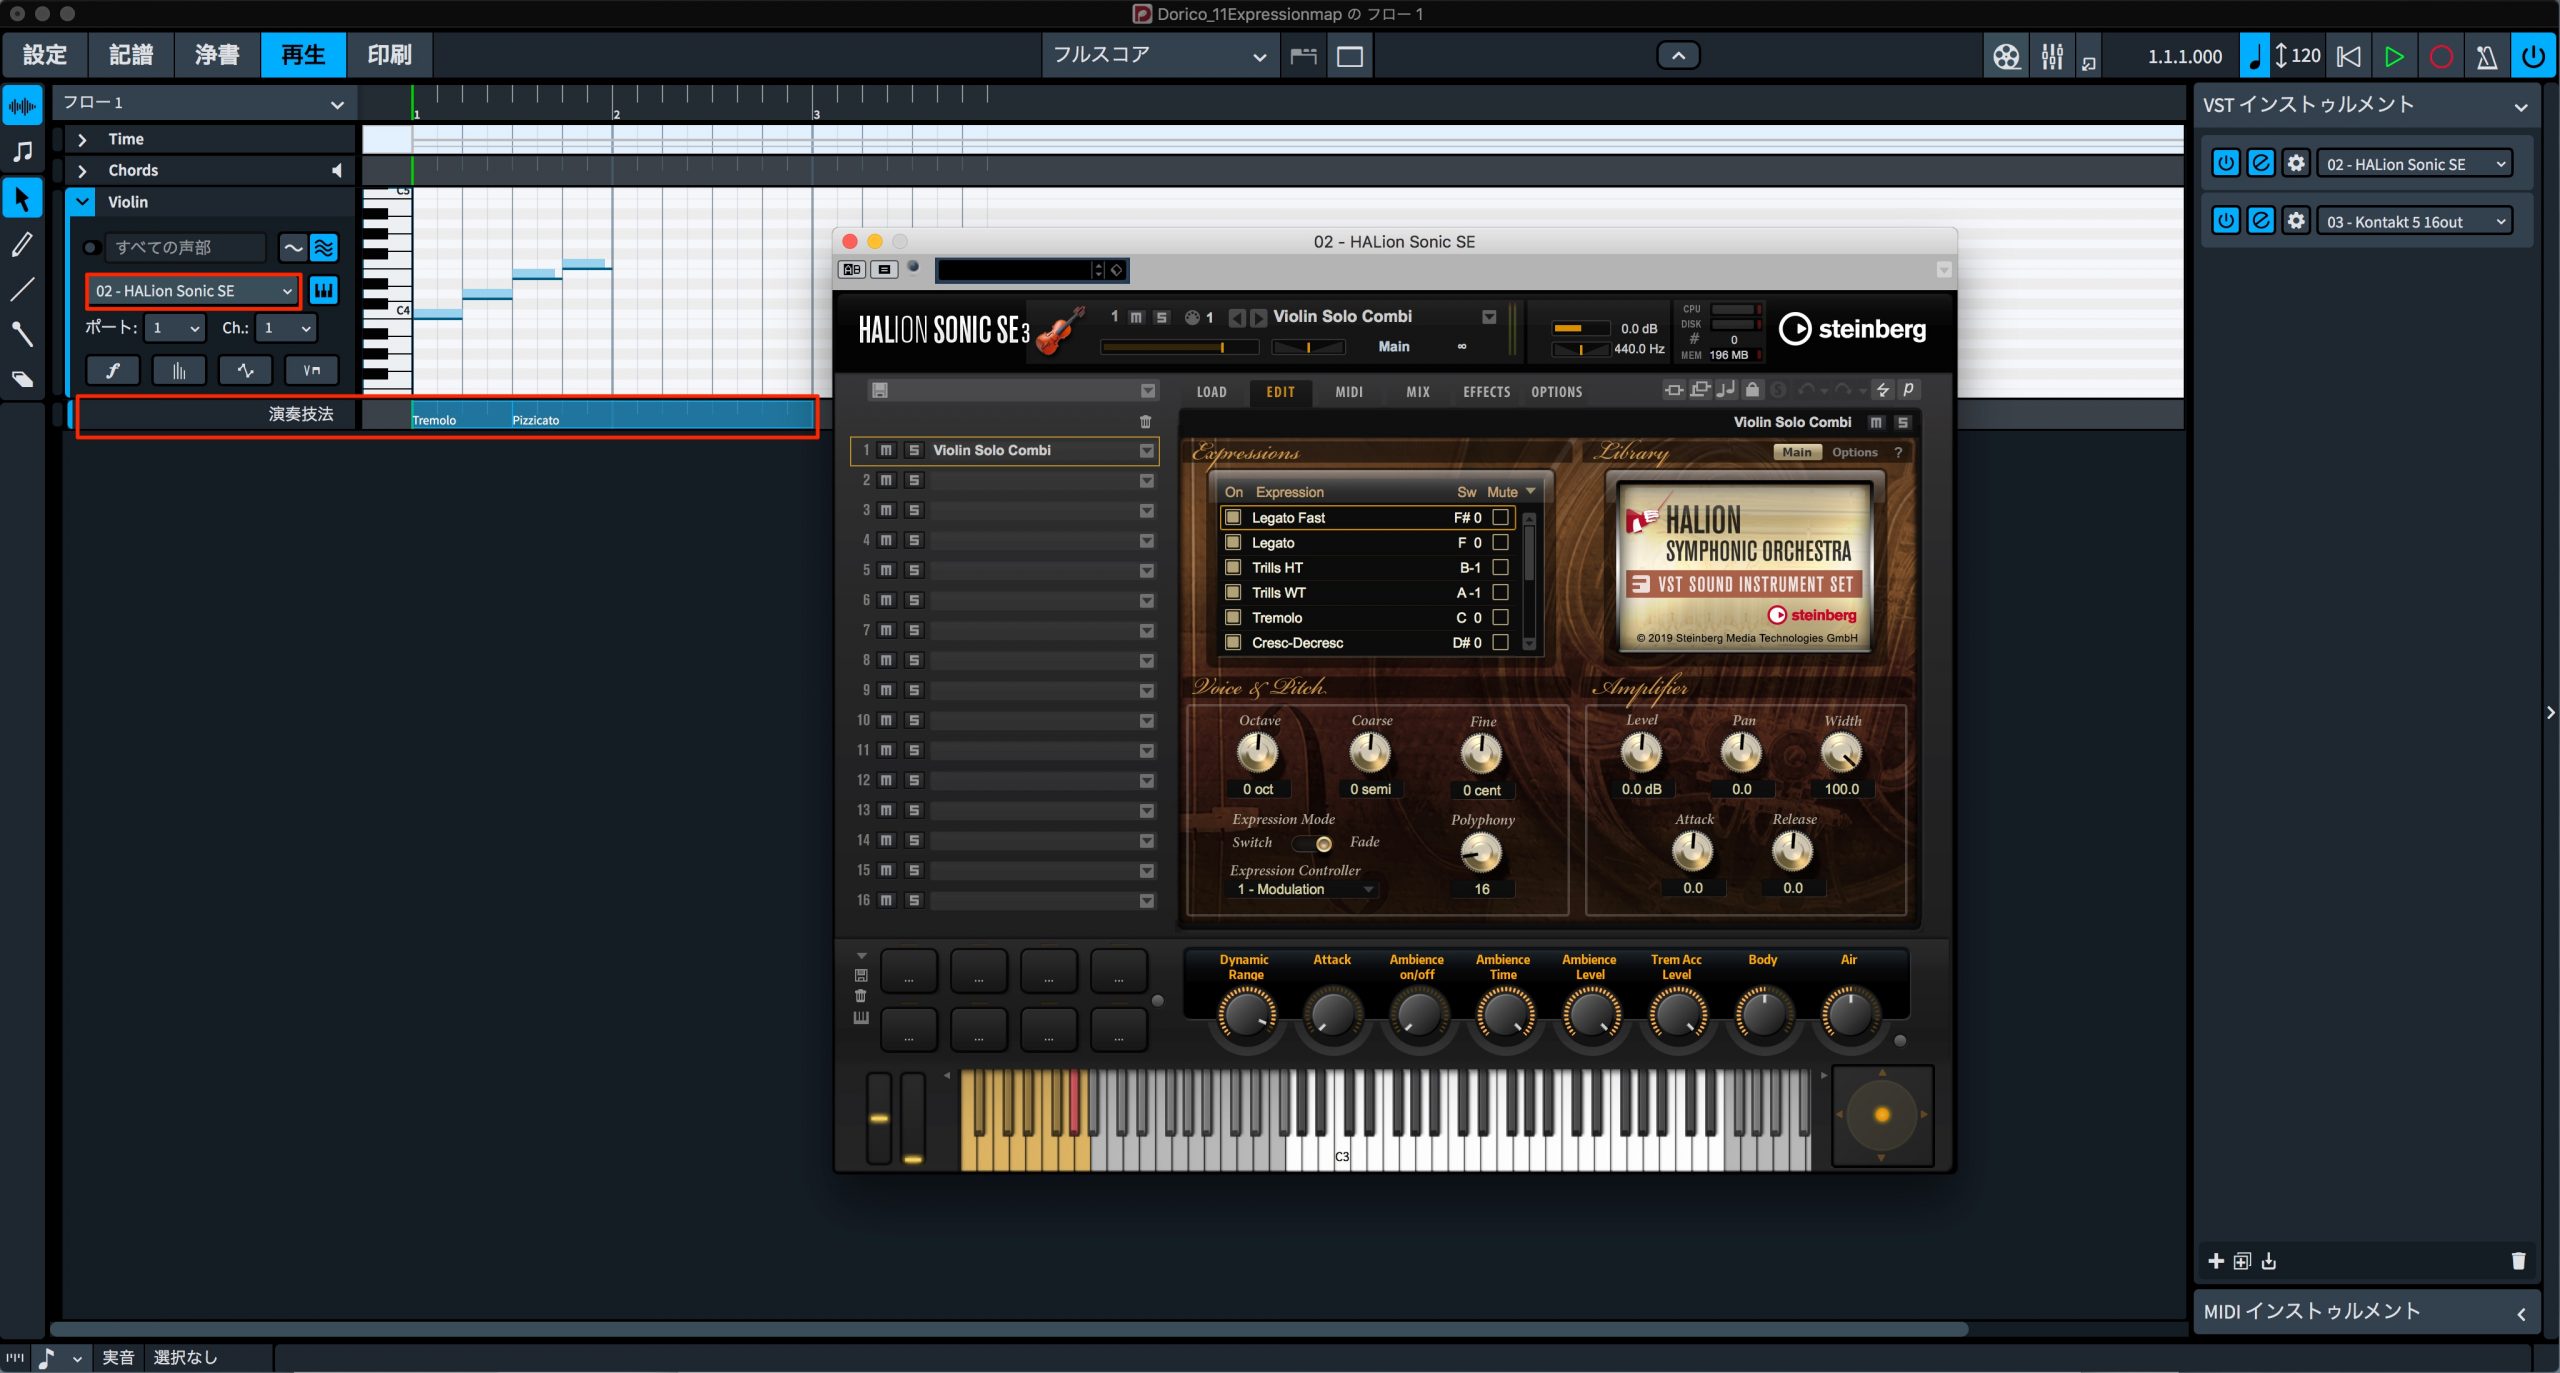The width and height of the screenshot is (2560, 1373).
Task: Select the eraser tool in left toolbox
Action: (22, 379)
